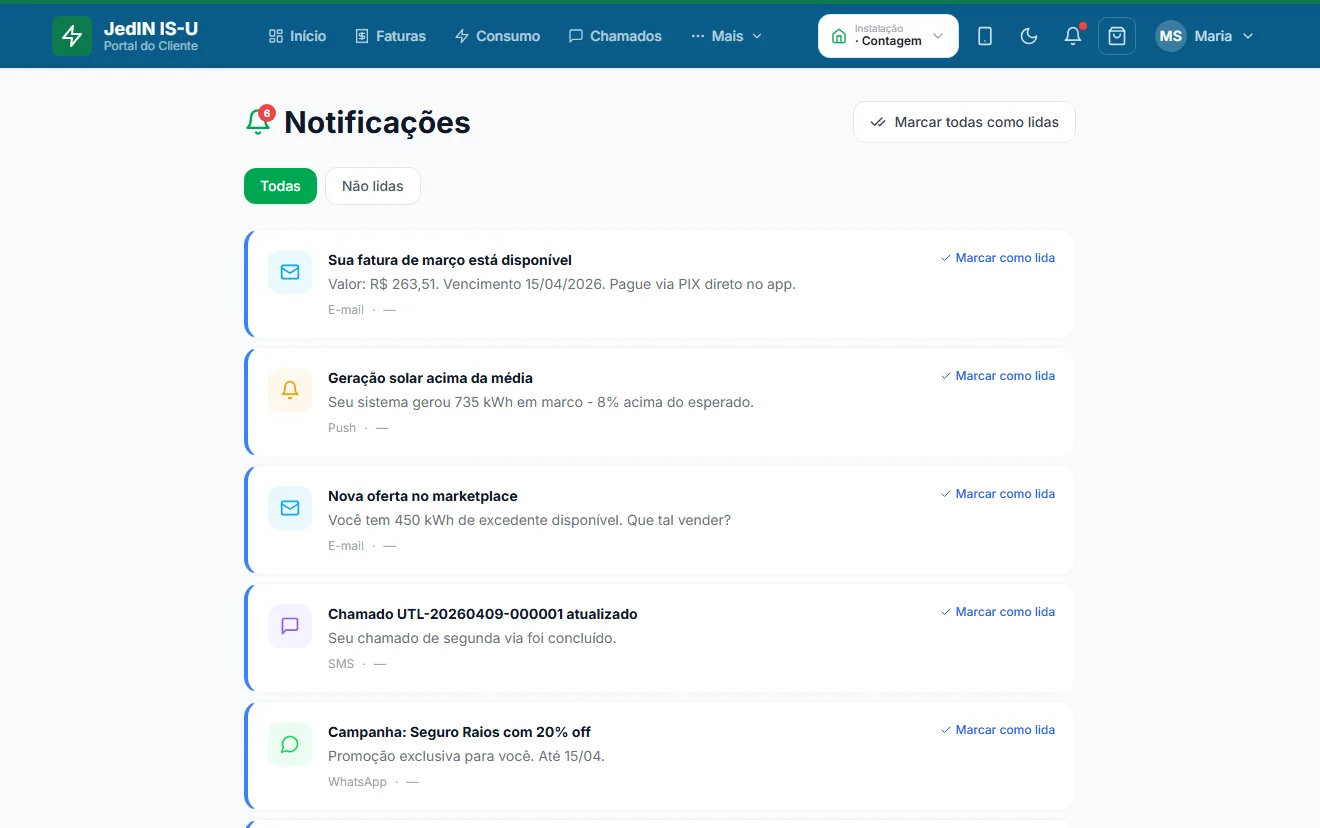Click Marcar todas como lidas button
This screenshot has width=1320, height=828.
tap(964, 122)
